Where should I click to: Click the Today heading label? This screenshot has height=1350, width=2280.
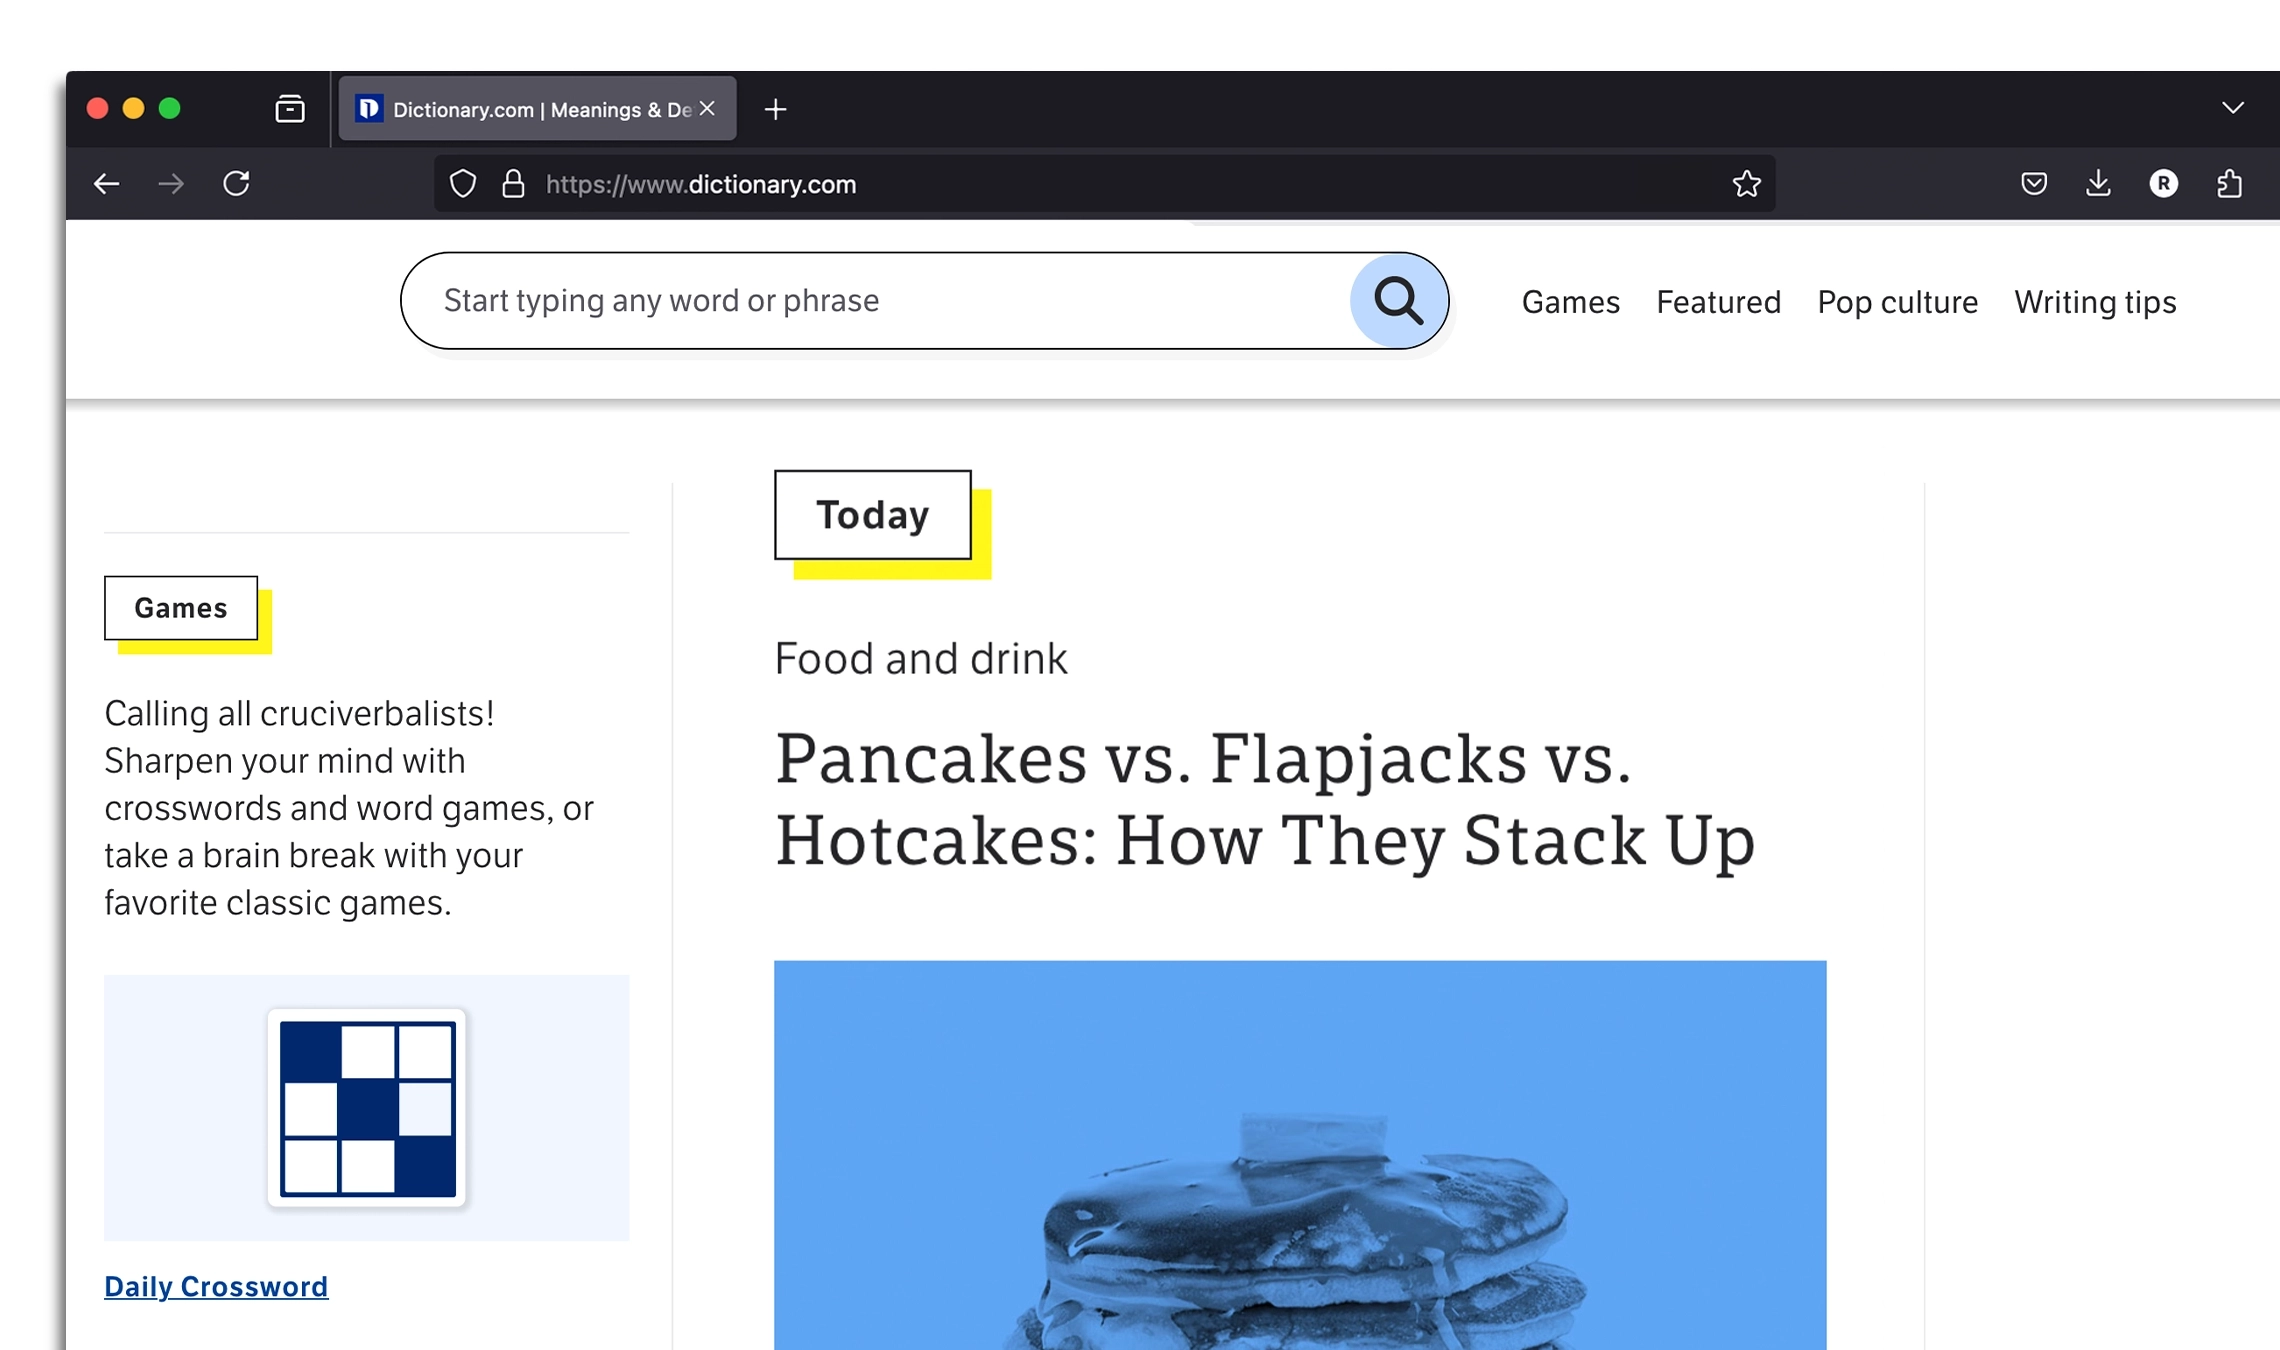873,515
